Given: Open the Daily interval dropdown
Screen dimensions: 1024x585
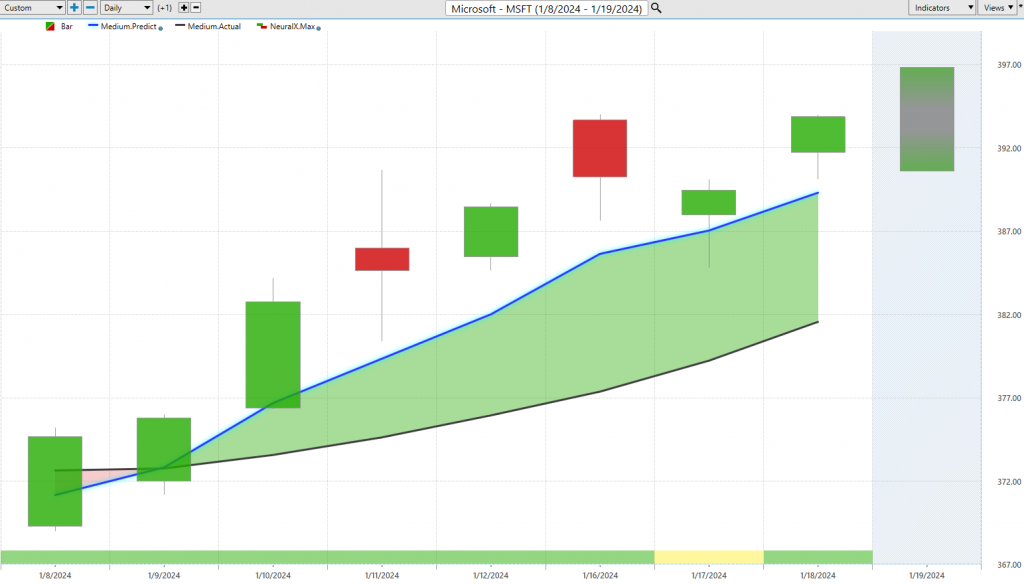Looking at the screenshot, I should tap(126, 7).
